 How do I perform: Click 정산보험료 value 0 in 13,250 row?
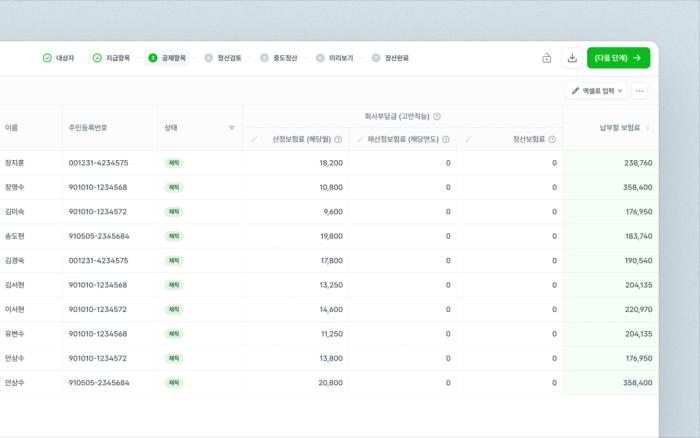pos(554,285)
